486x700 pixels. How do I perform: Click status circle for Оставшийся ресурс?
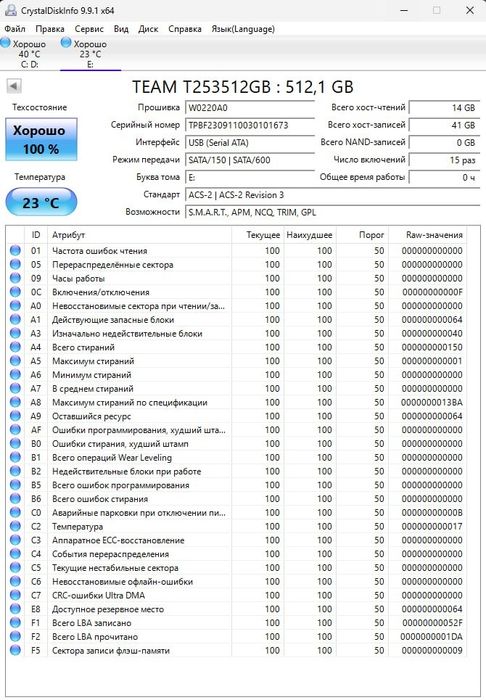(x=15, y=416)
